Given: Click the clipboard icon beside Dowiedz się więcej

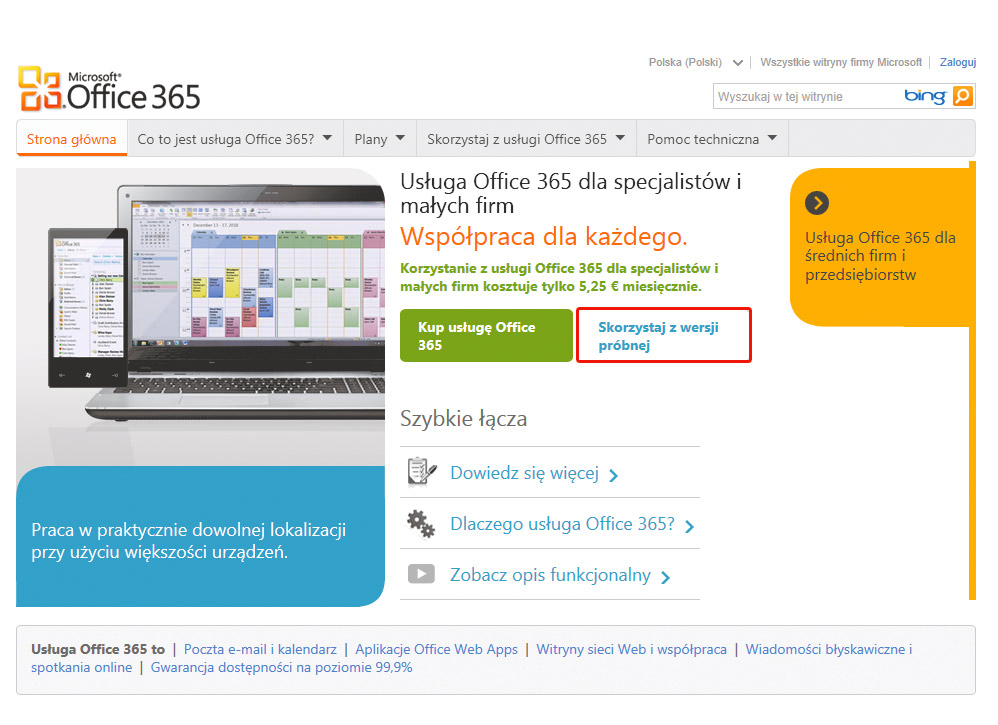Looking at the screenshot, I should click(421, 472).
